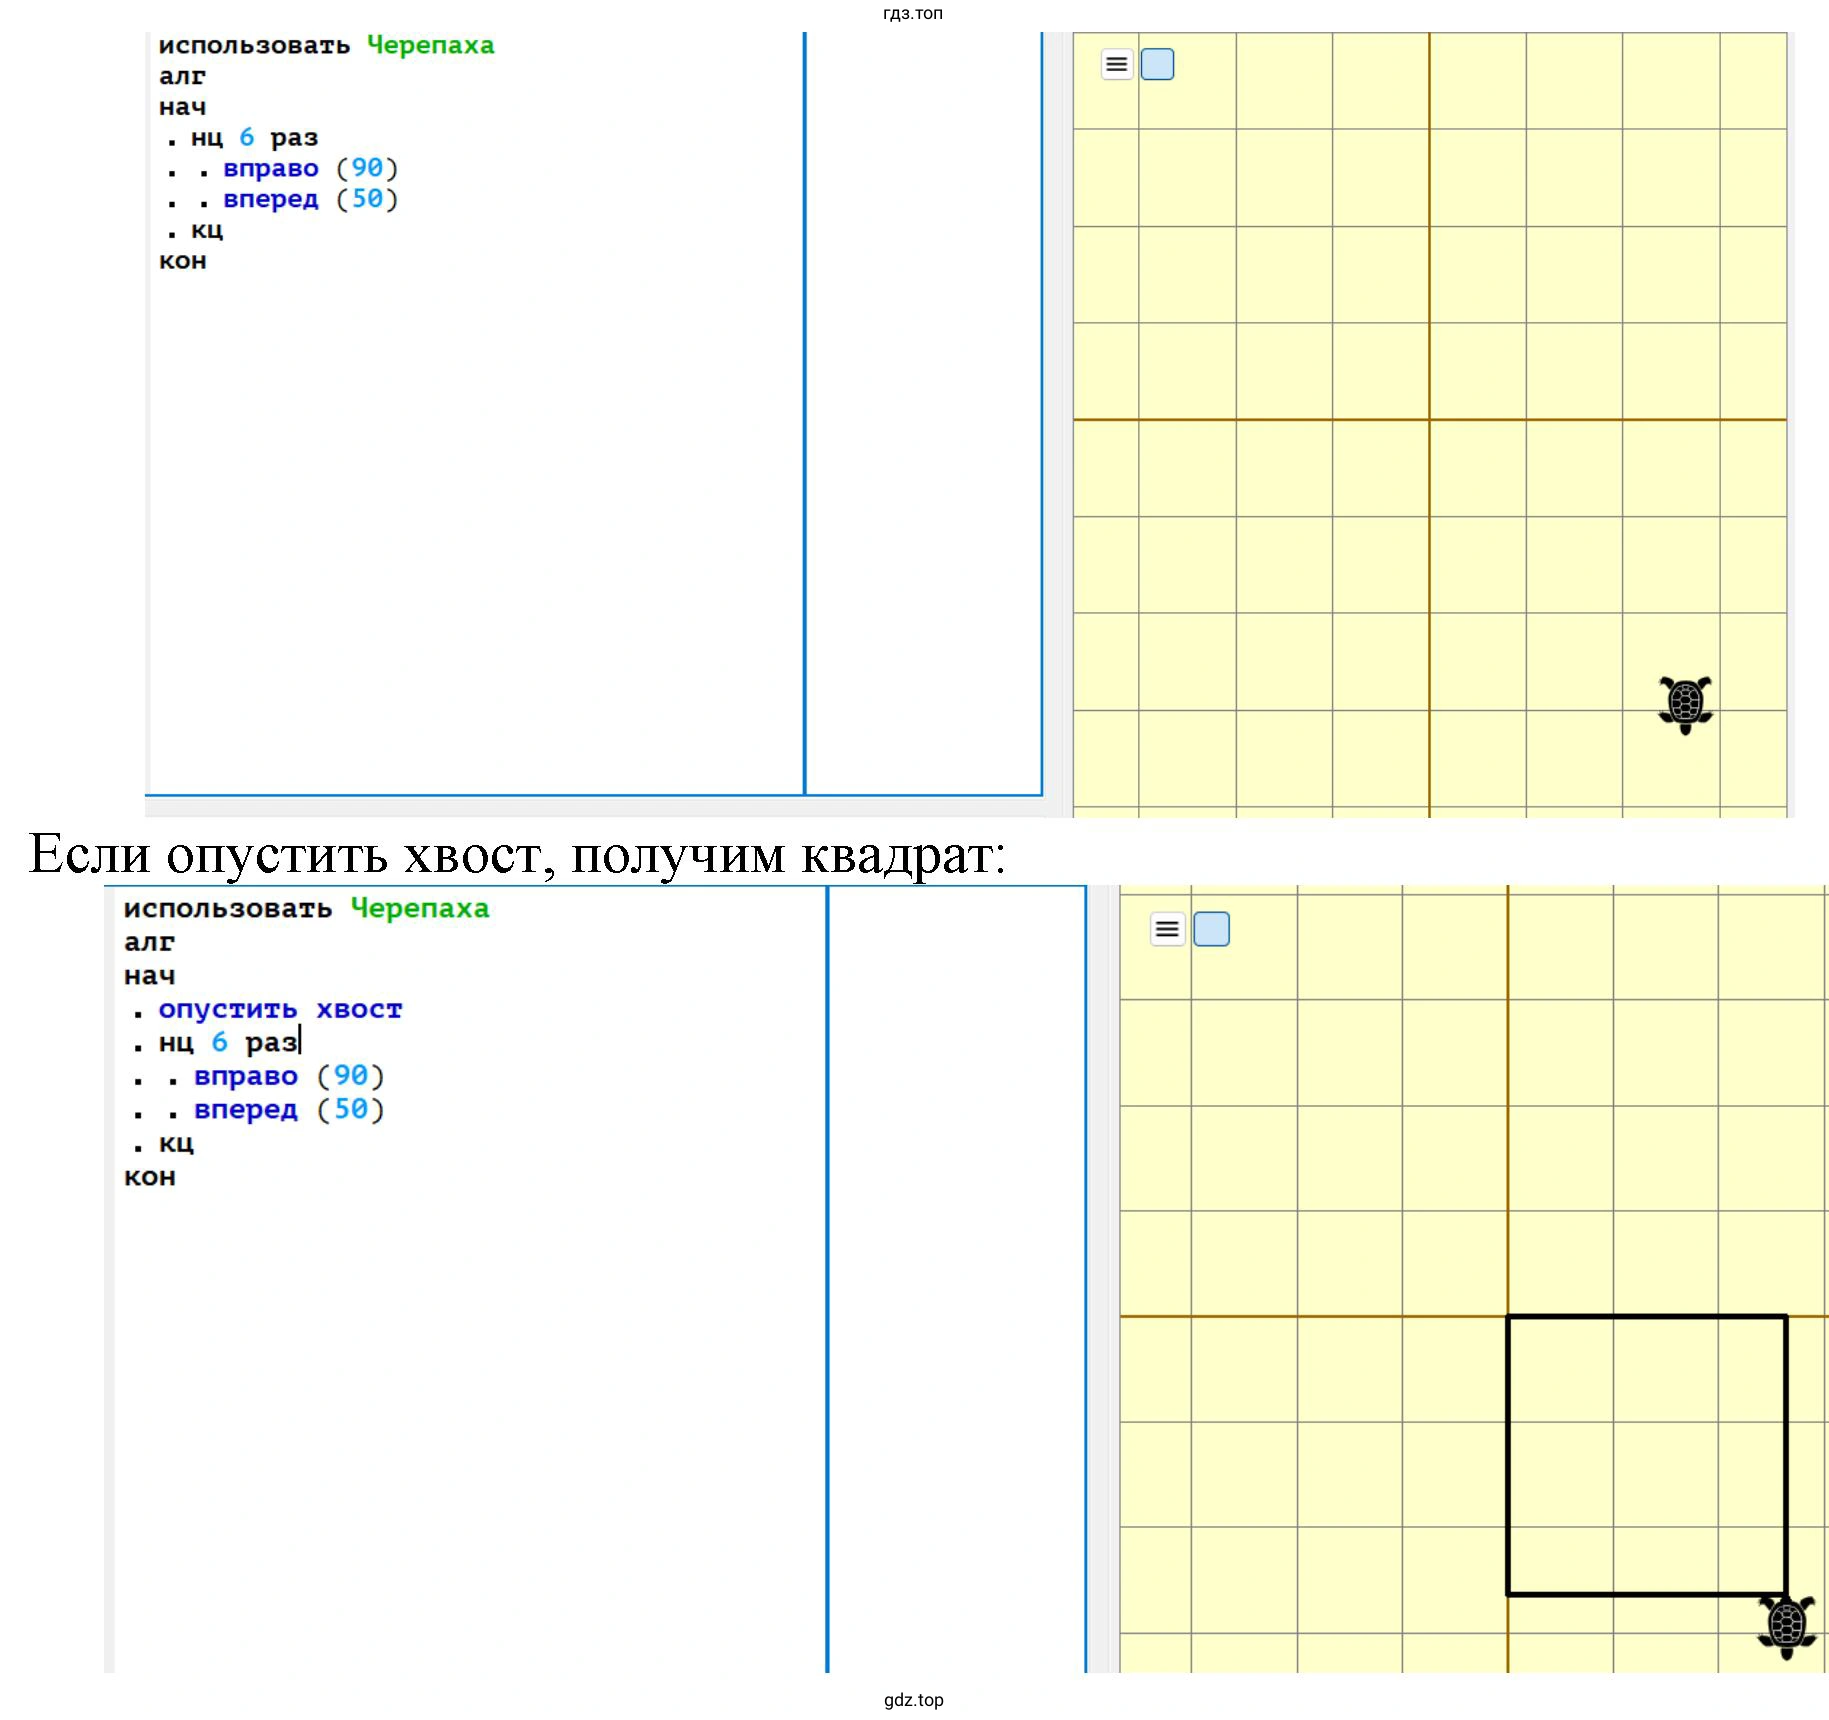Place cursor on 'вправо' in the bottom editor

point(246,1077)
